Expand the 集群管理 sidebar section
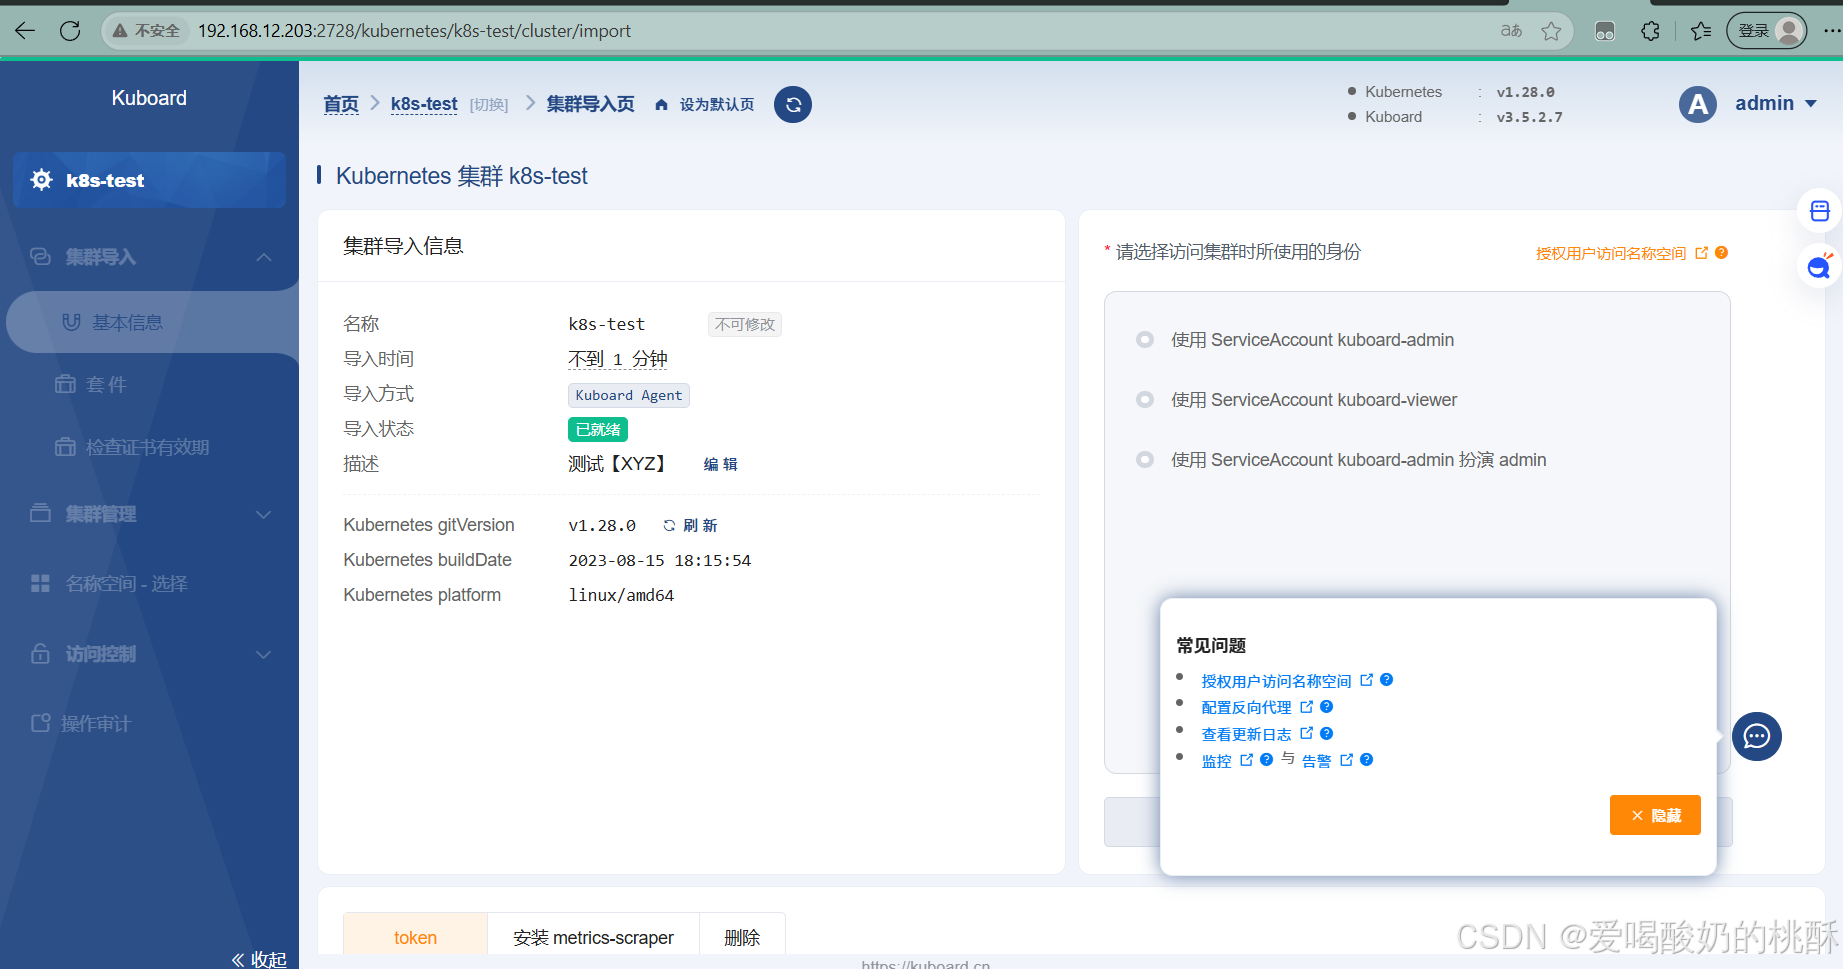This screenshot has width=1843, height=969. (x=150, y=514)
